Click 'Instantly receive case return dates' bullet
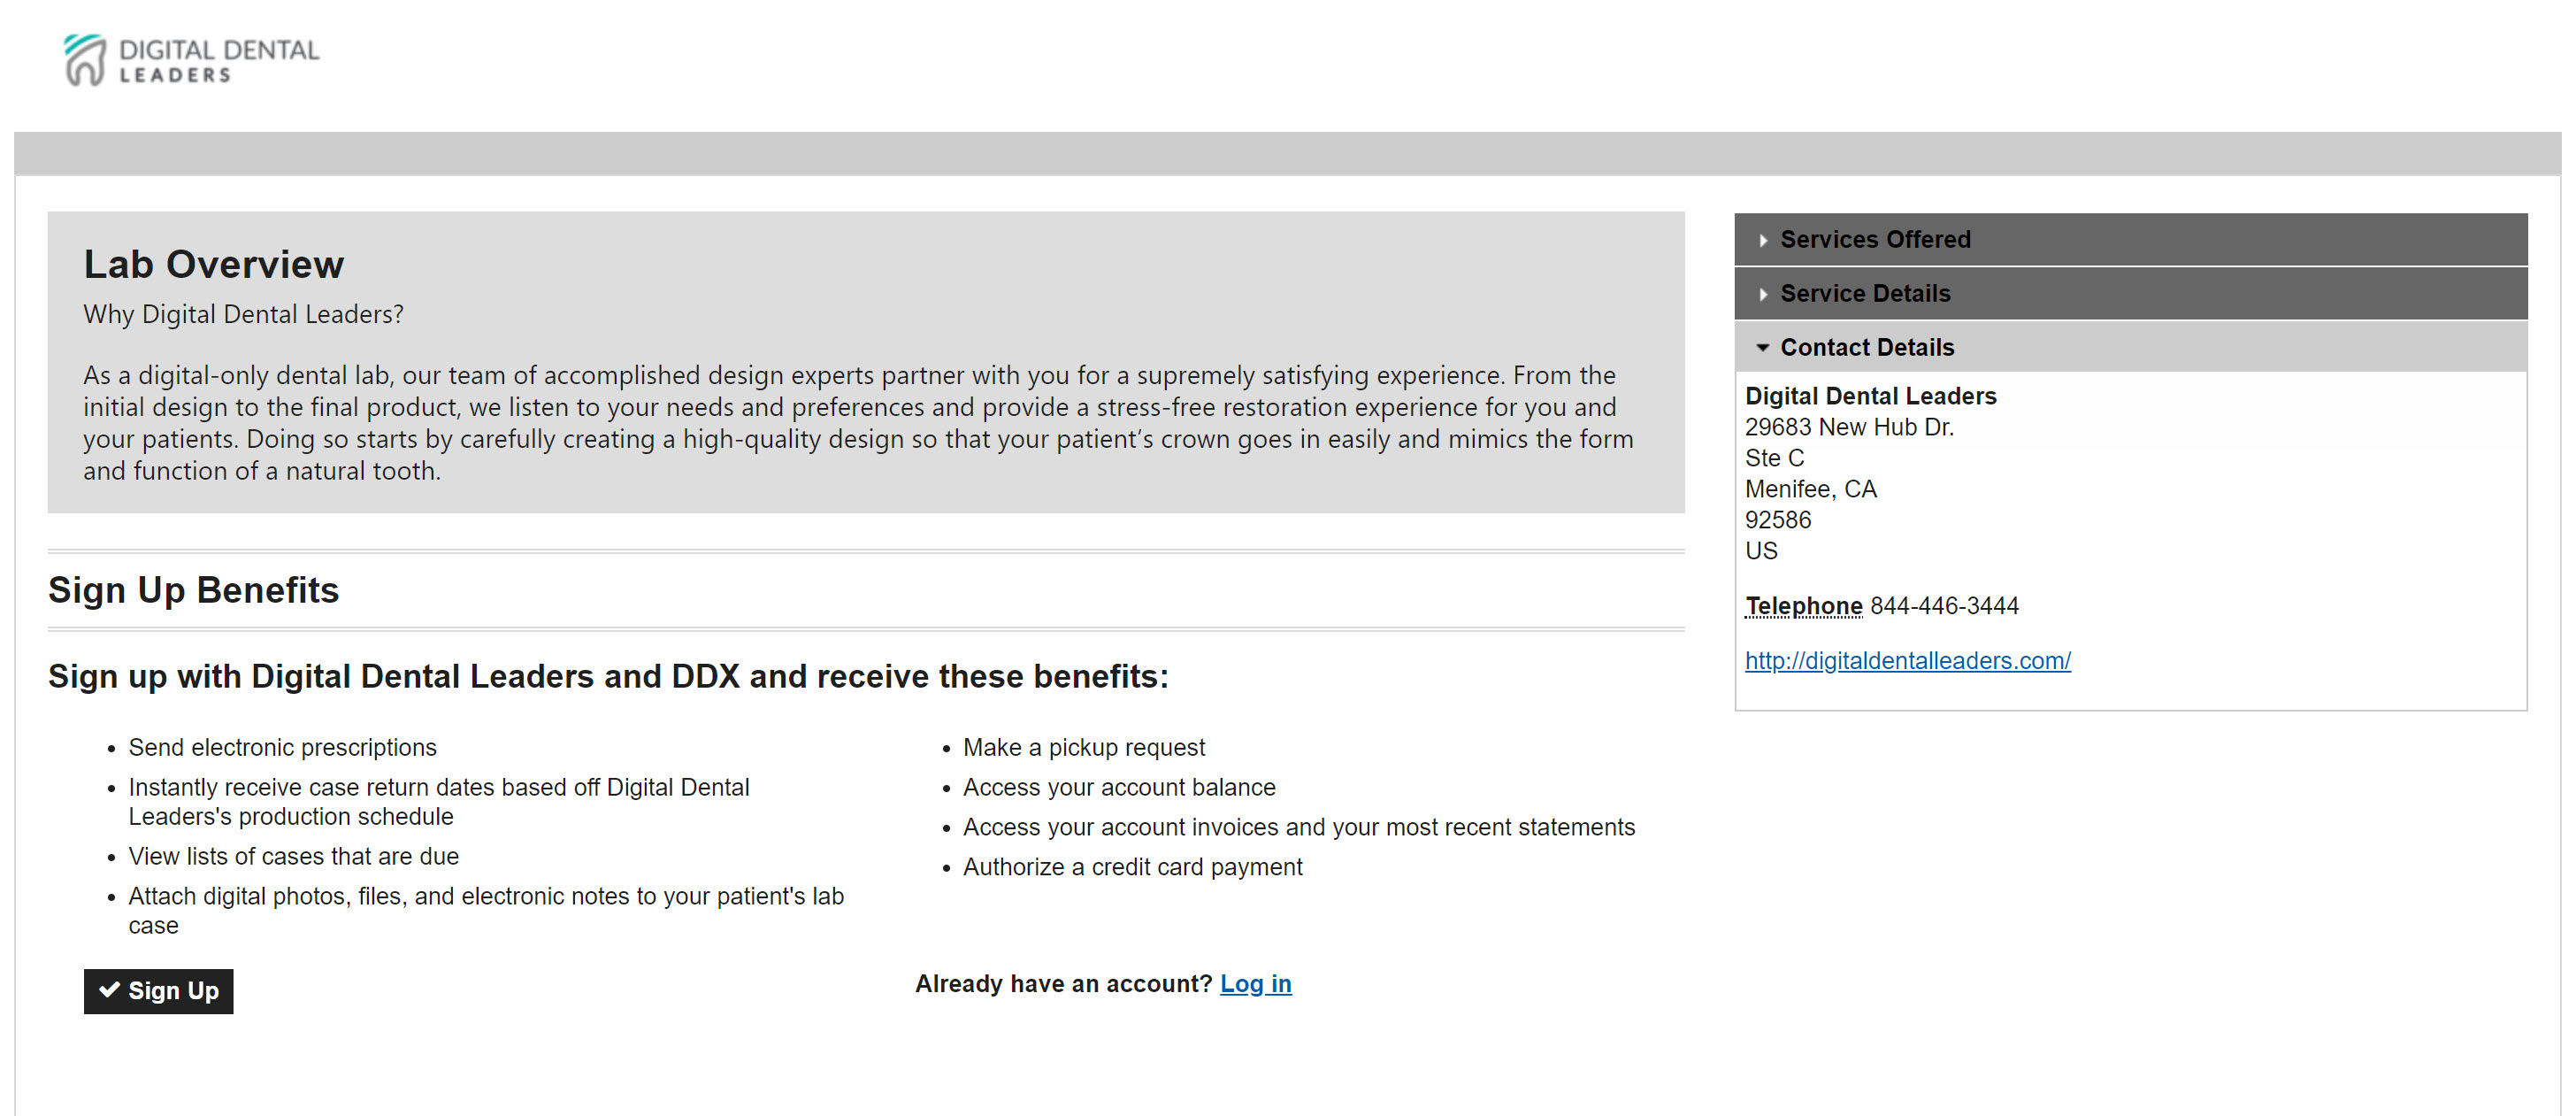Screen dimensions: 2576x1116 click(439, 802)
